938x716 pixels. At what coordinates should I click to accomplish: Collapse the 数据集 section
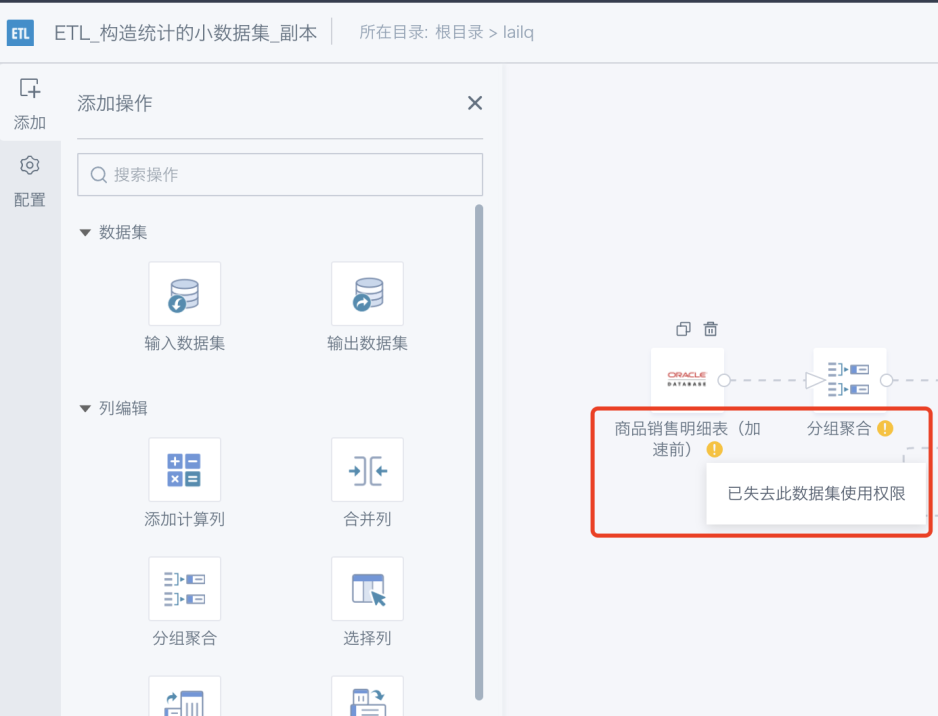(85, 232)
